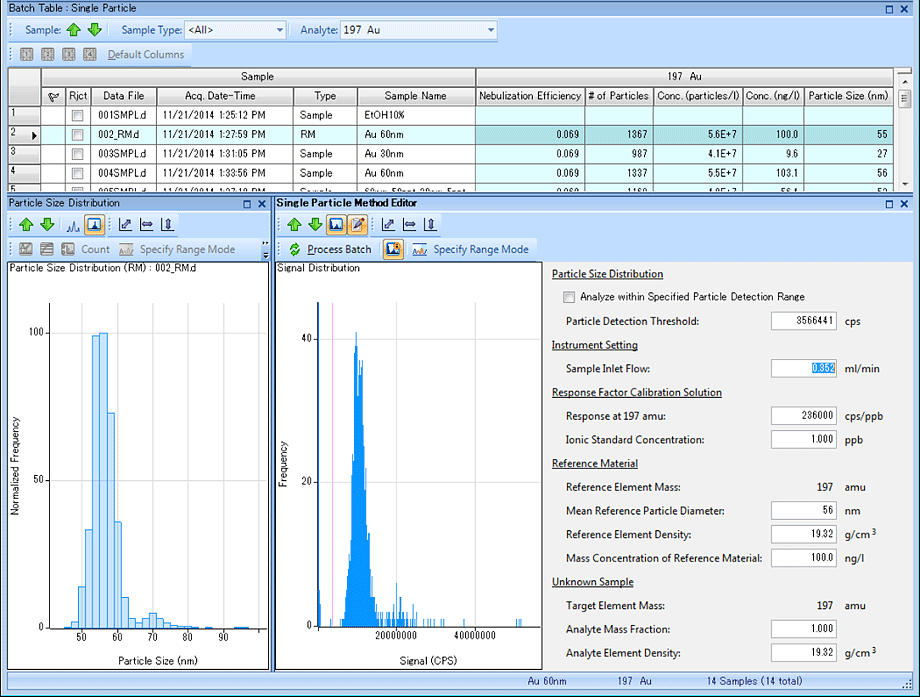Go to next sample with green down arrow in Batch Table
The width and height of the screenshot is (920, 697).
[x=94, y=29]
